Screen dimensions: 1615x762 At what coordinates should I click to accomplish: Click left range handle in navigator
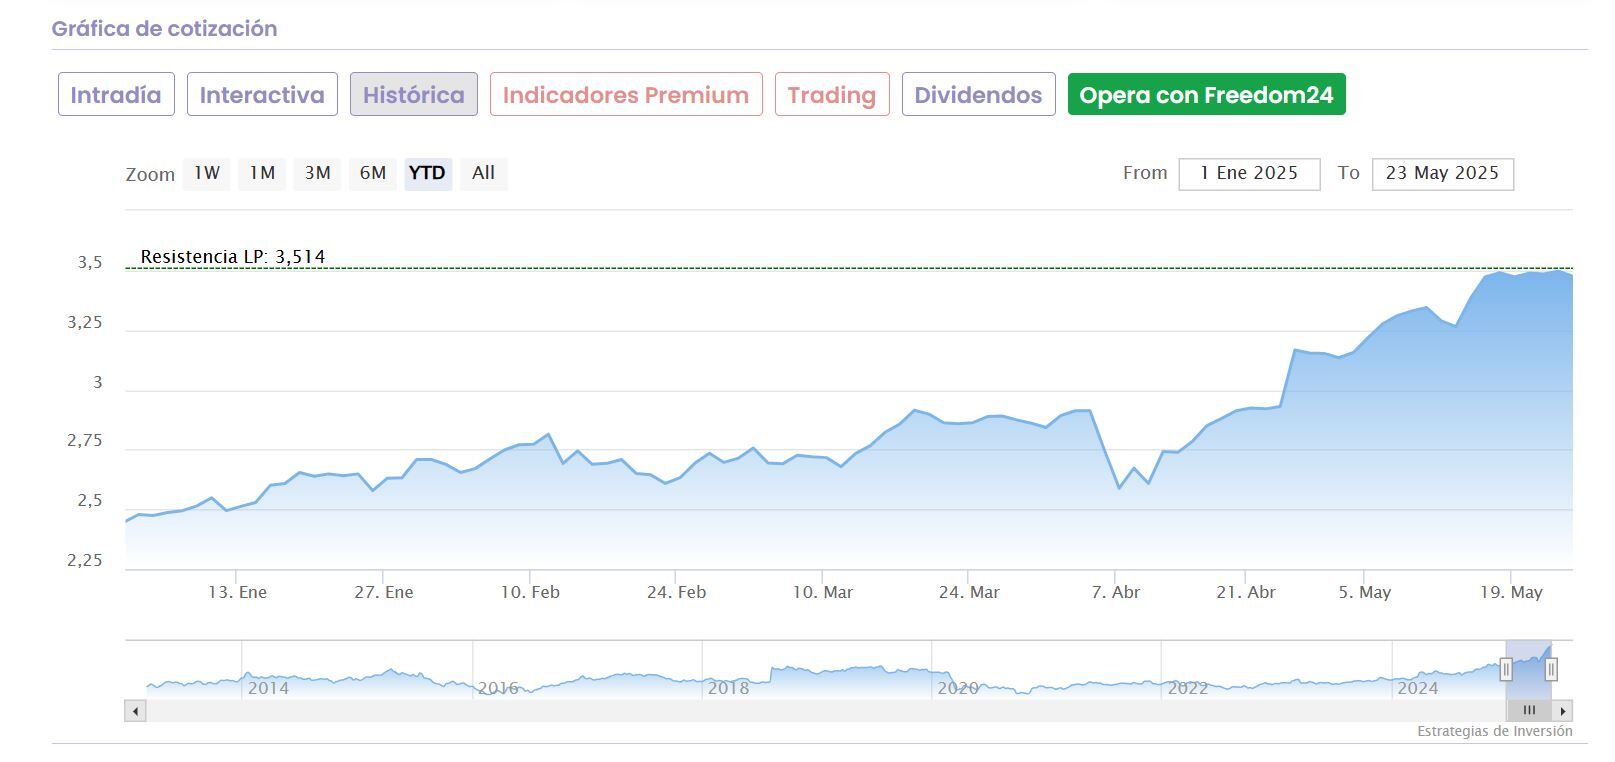(x=1506, y=670)
